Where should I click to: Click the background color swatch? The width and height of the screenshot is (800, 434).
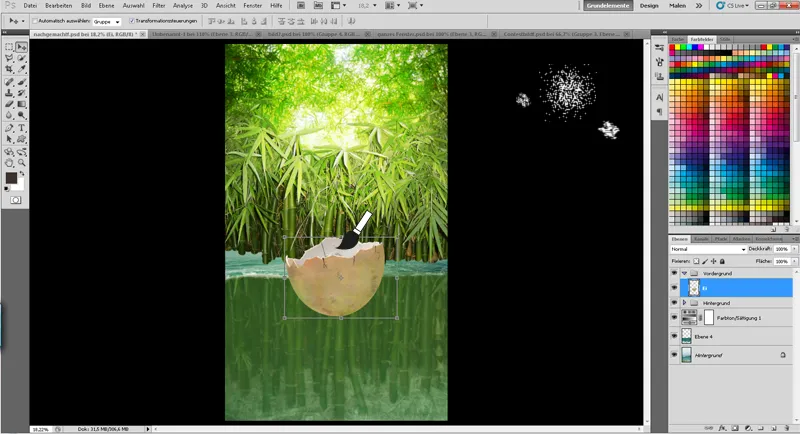tap(20, 185)
